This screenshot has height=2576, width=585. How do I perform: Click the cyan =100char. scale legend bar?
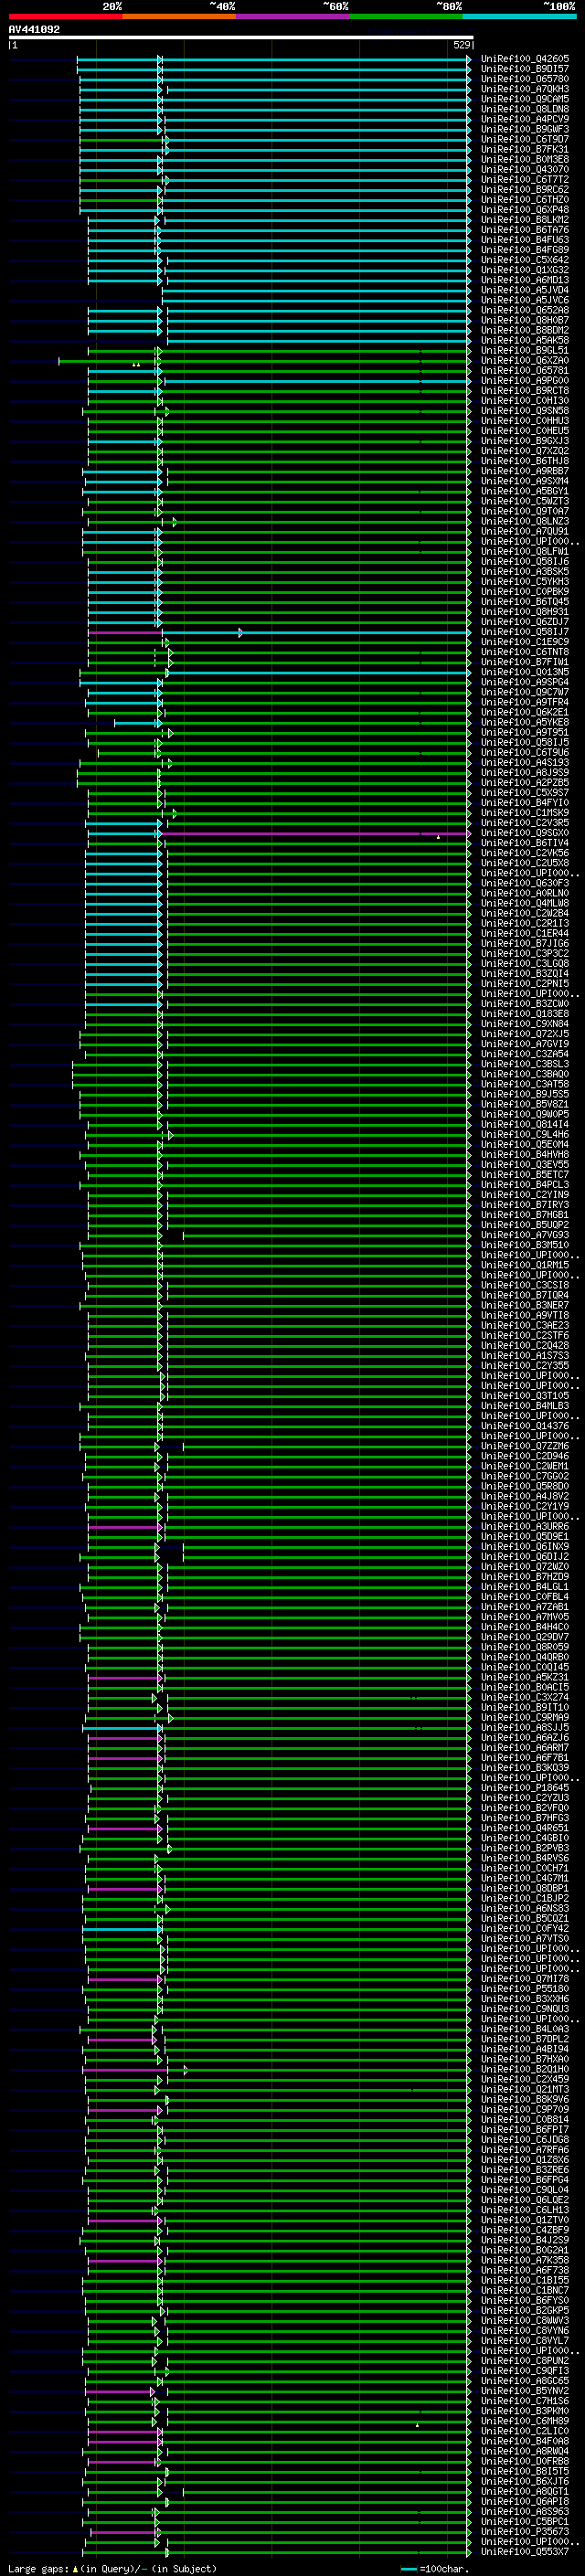point(408,2569)
